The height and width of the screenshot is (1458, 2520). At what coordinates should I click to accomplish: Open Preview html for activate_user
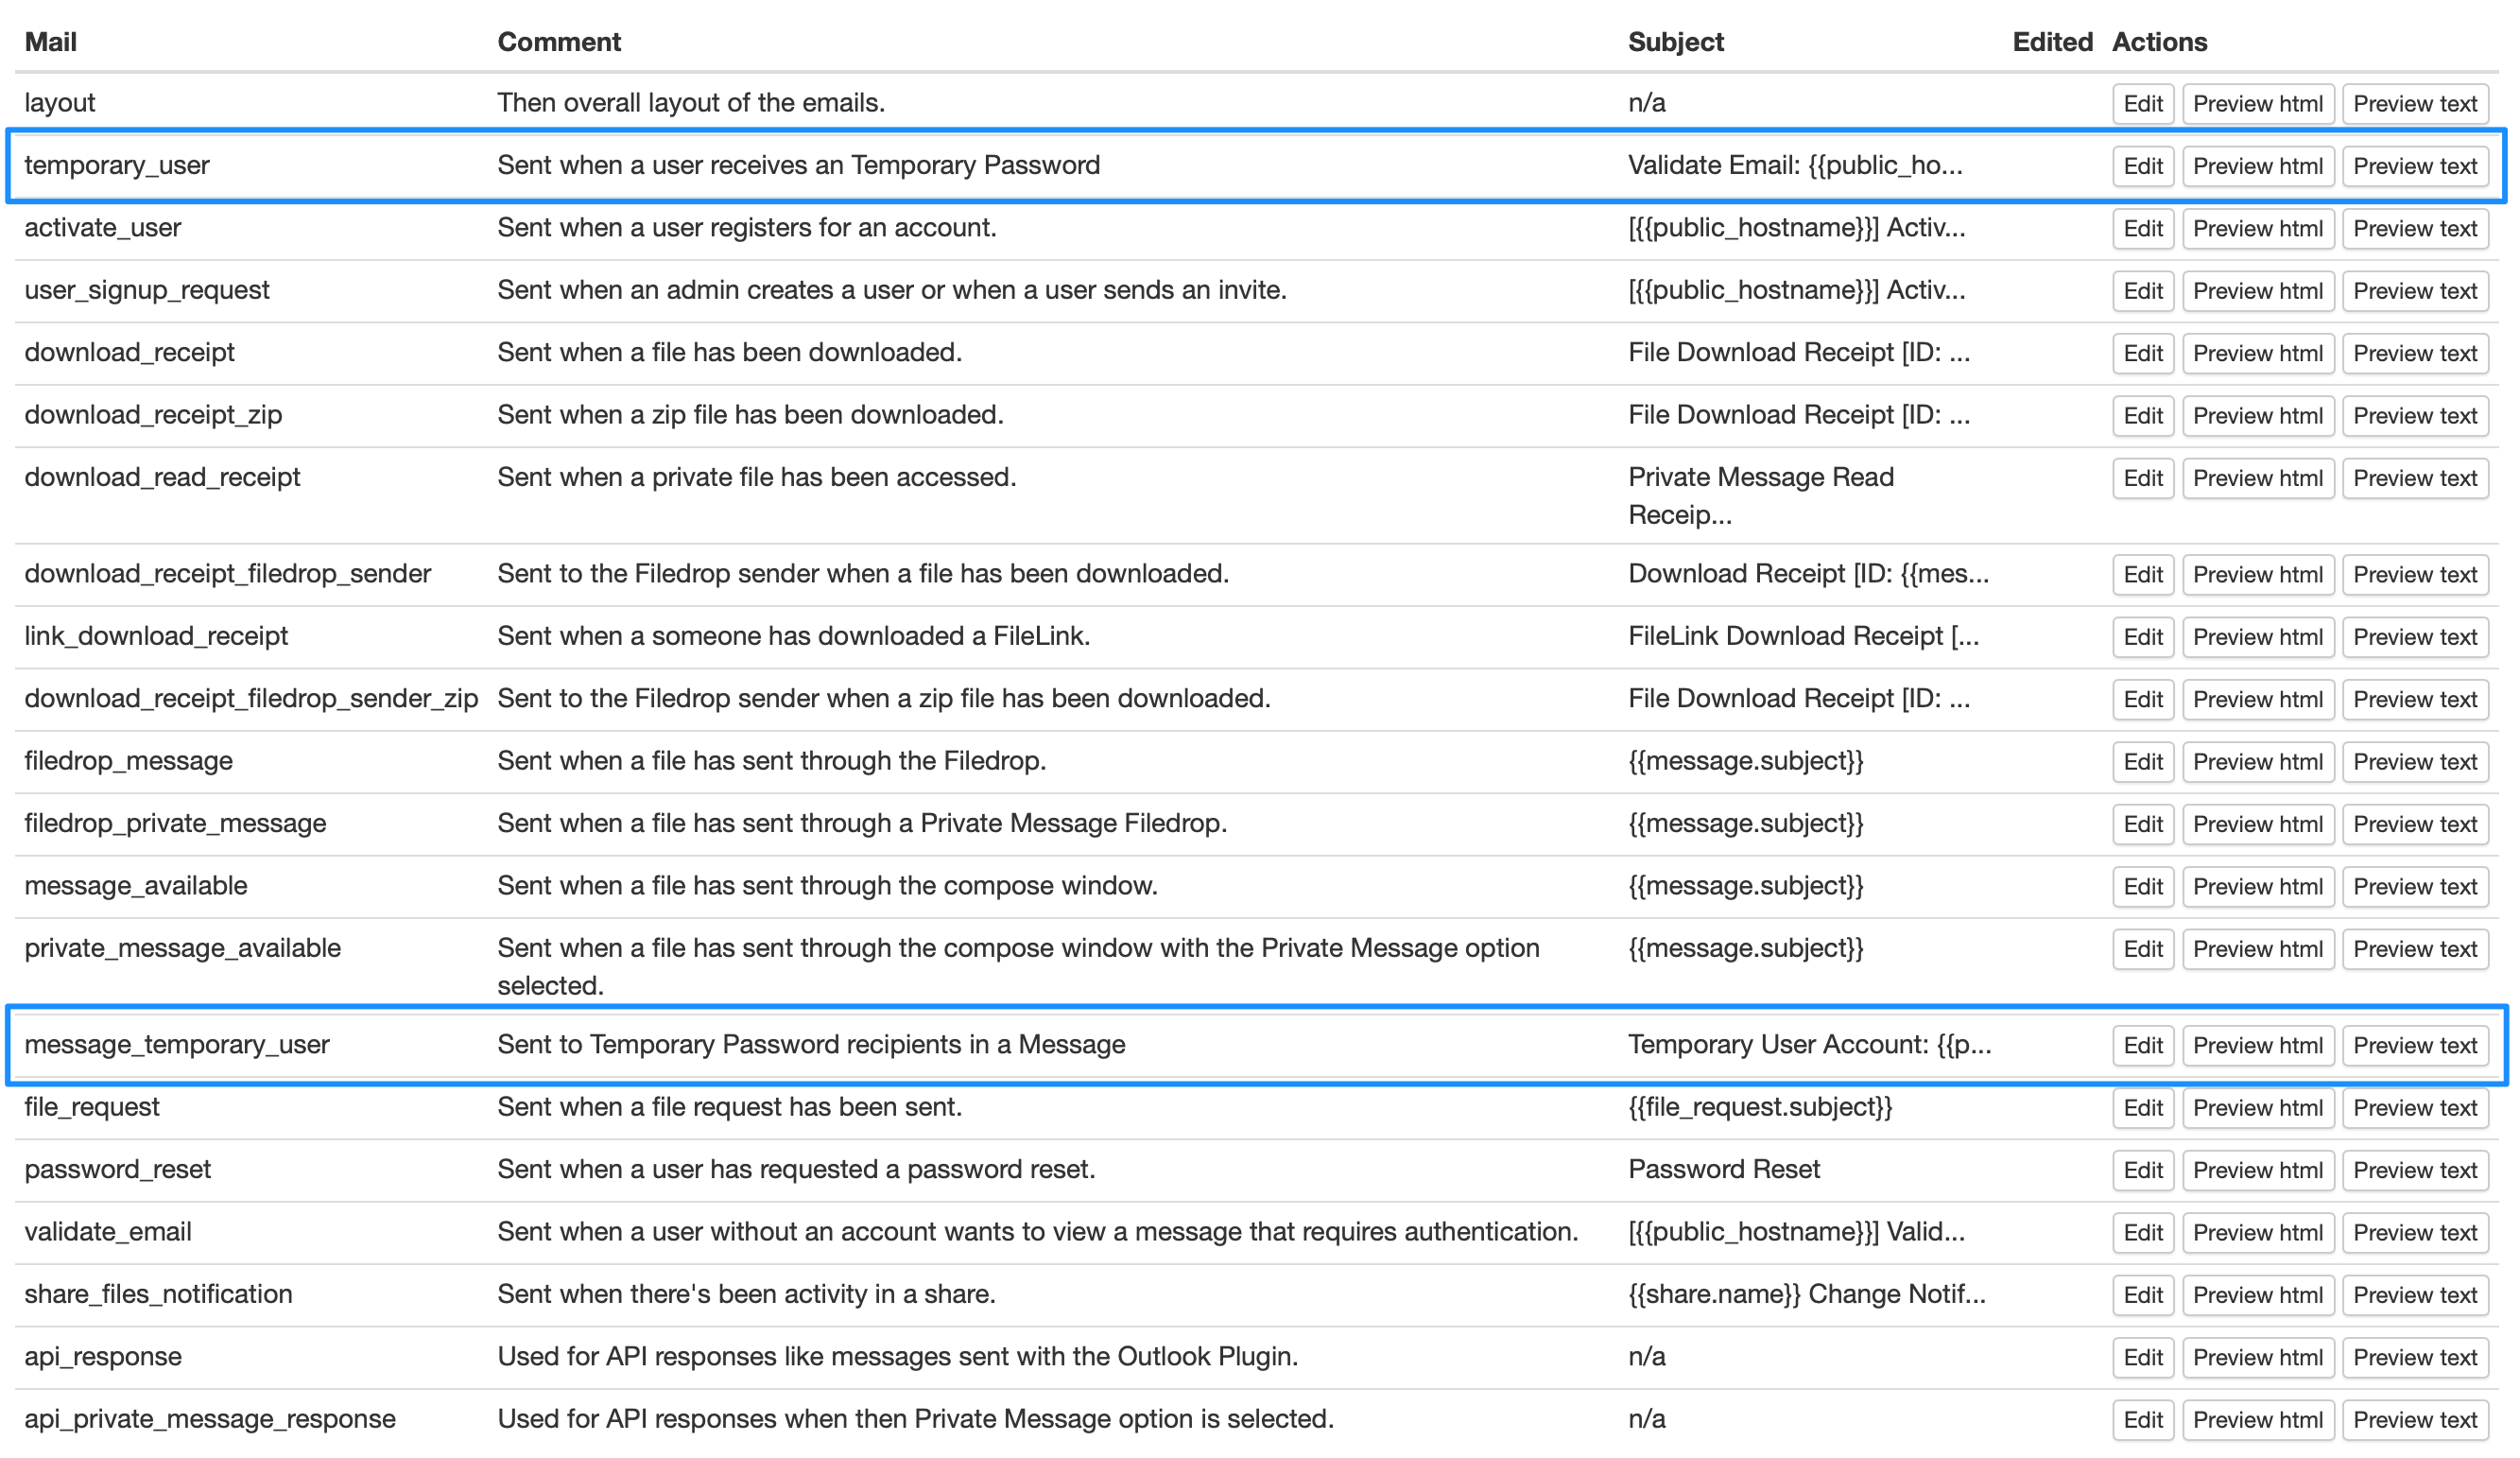(x=2258, y=228)
